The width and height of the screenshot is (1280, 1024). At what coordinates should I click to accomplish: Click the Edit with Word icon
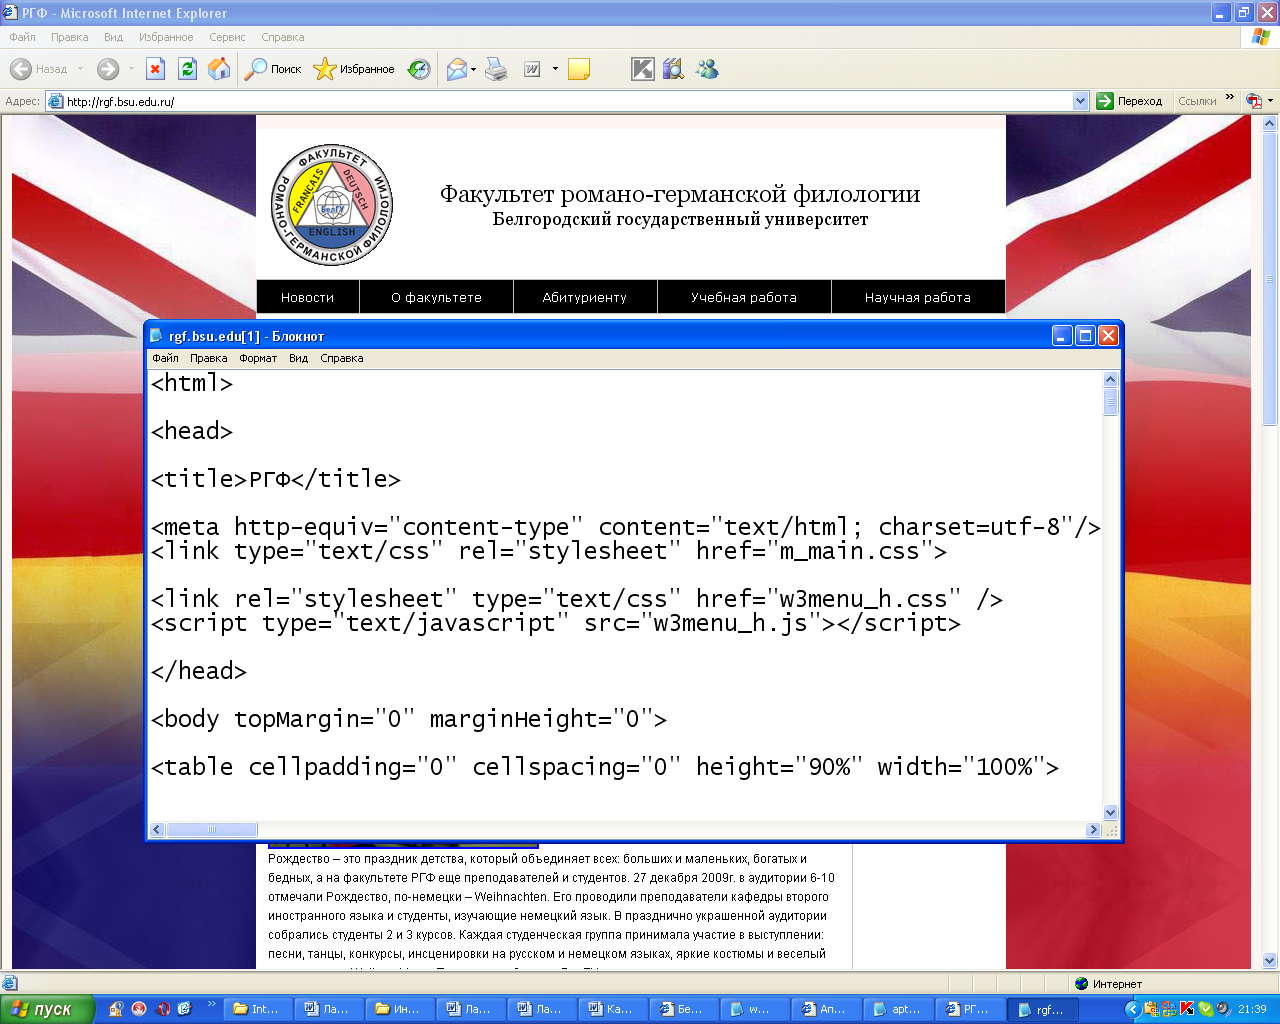(532, 69)
